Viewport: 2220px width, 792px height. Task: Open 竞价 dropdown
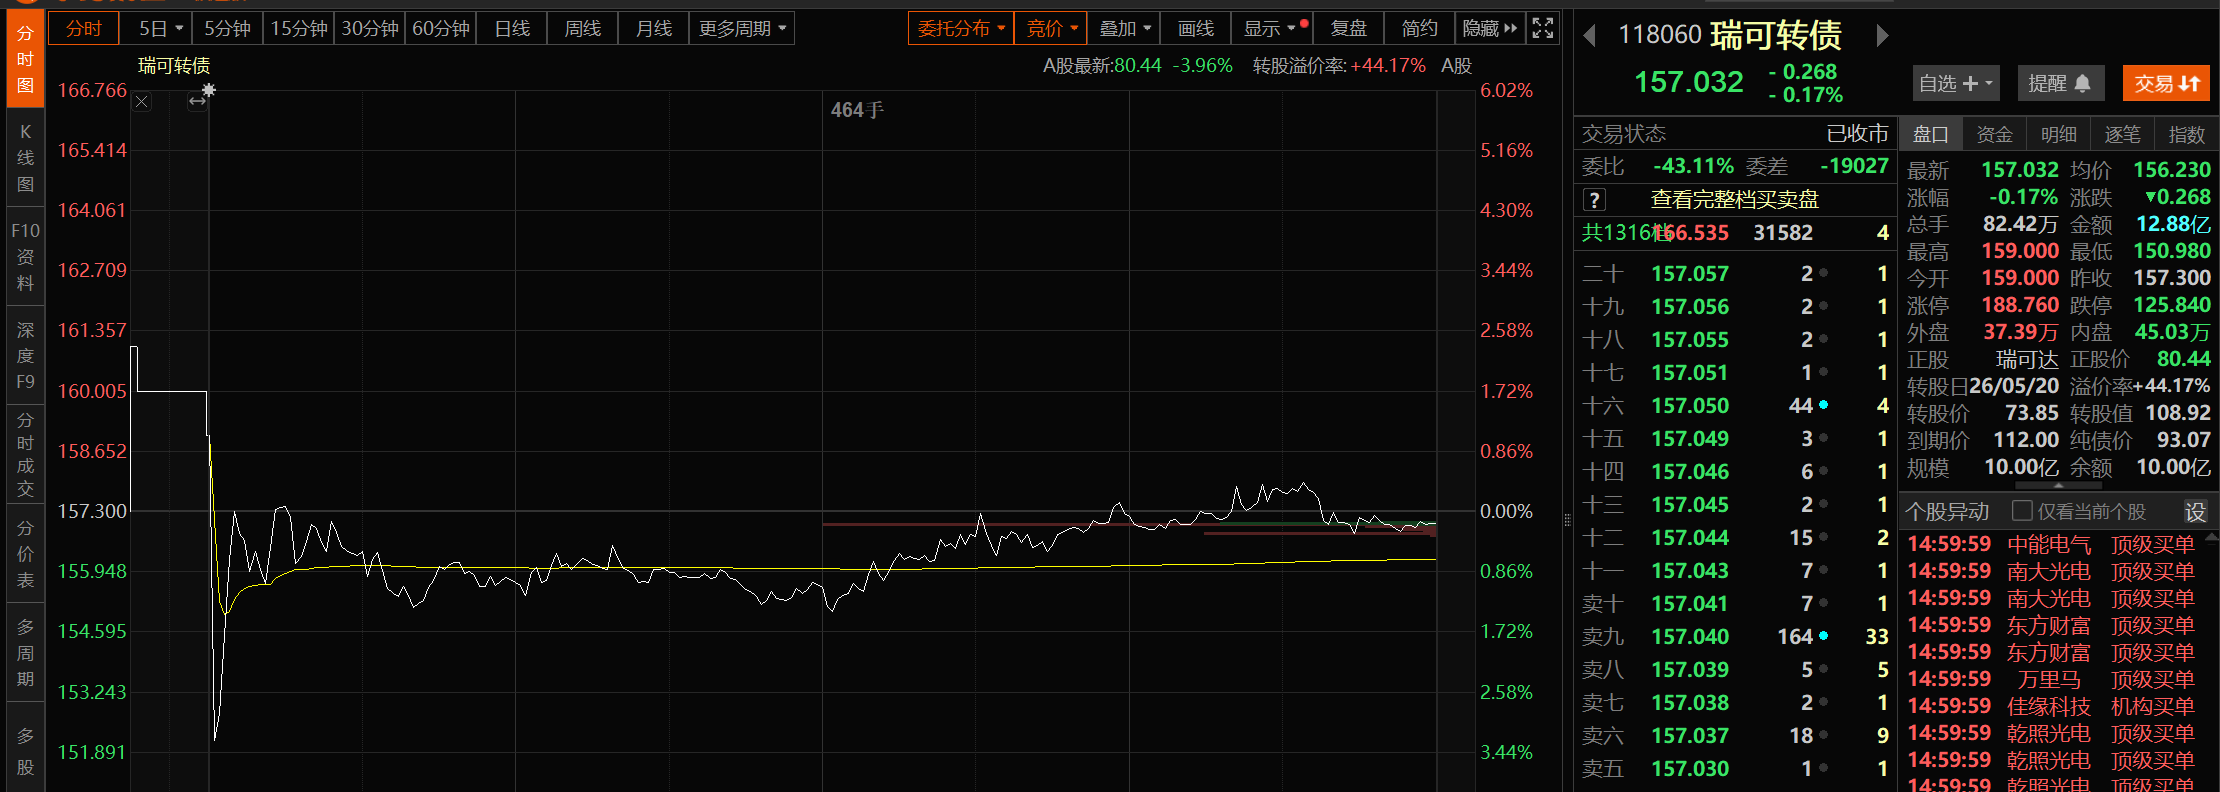[x=1051, y=29]
